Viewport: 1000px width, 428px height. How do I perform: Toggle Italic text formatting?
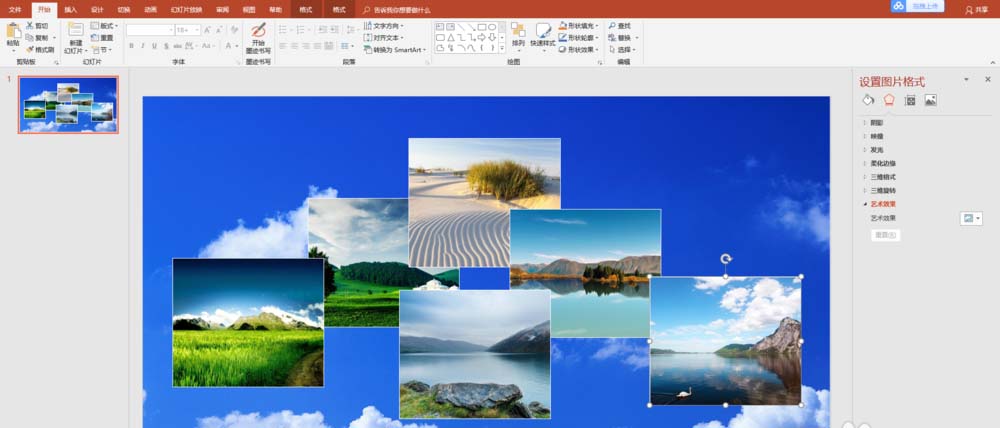(x=143, y=46)
